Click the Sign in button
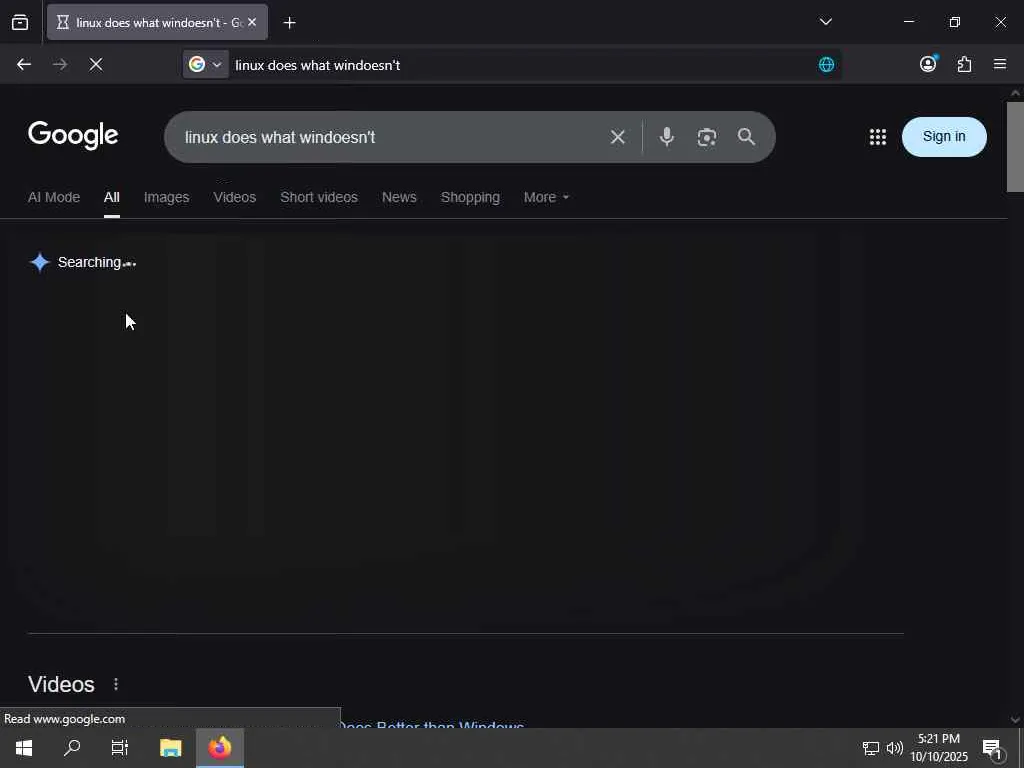This screenshot has height=768, width=1024. point(944,136)
